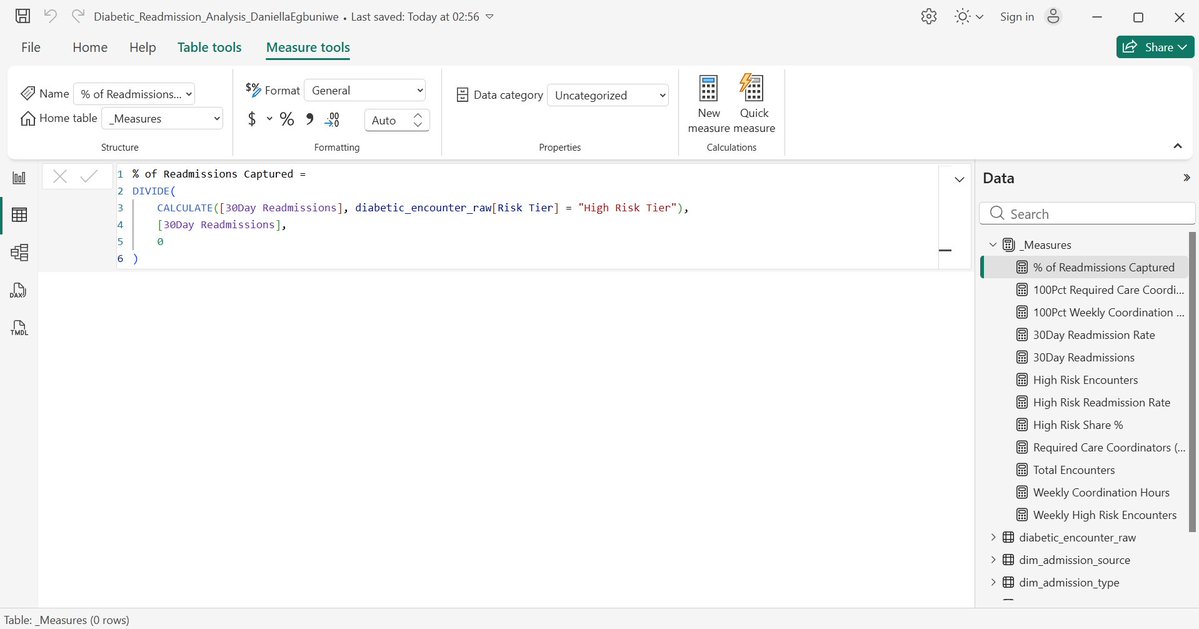This screenshot has width=1199, height=629.
Task: Switch to Model view icon
Action: [x=19, y=253]
